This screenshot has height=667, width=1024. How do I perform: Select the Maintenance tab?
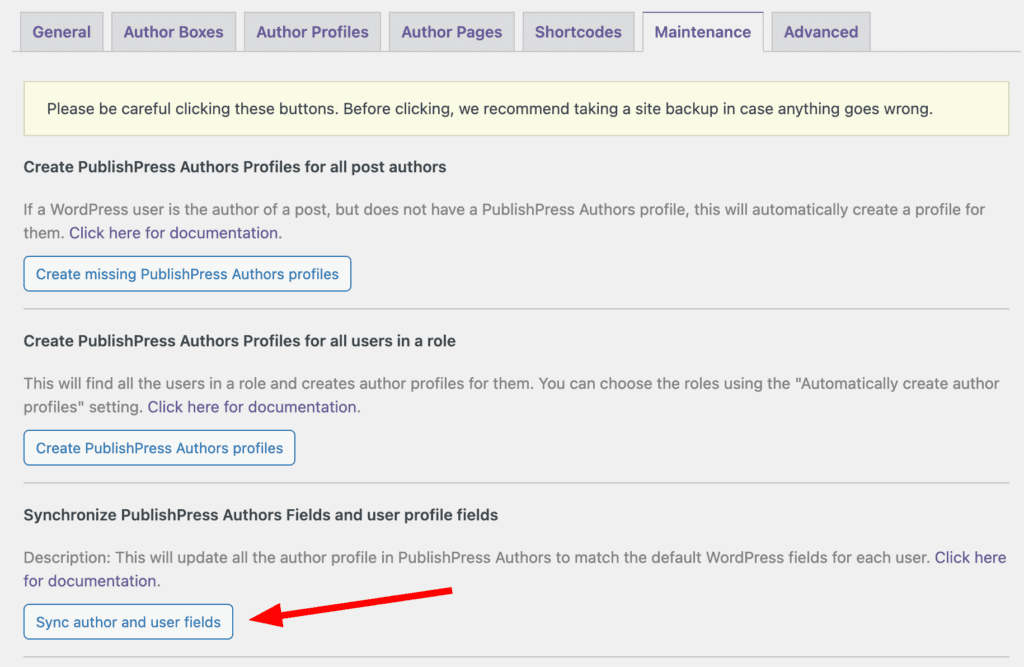[703, 31]
